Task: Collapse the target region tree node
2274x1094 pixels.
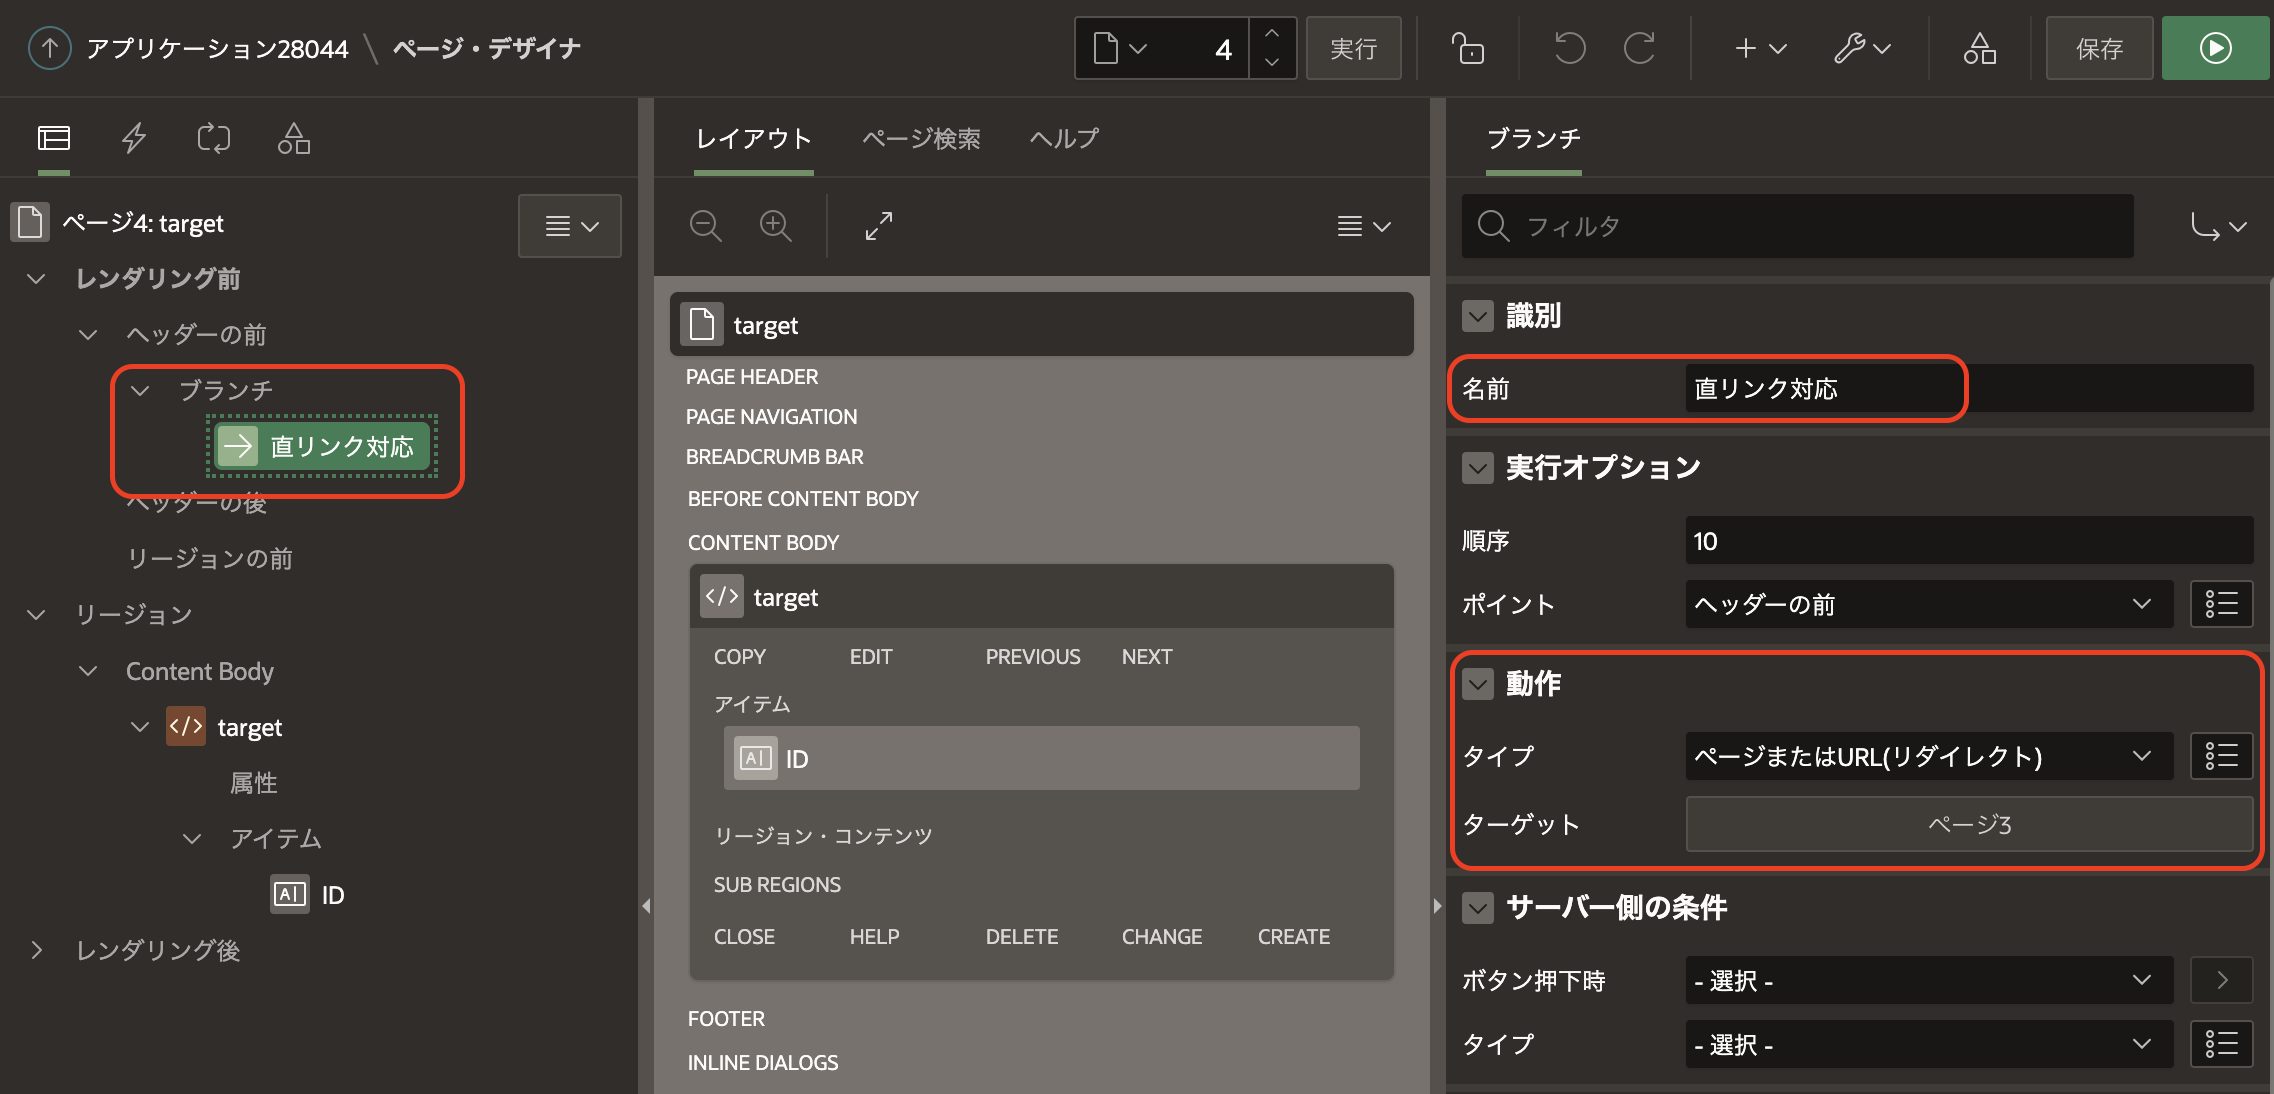Action: click(140, 727)
